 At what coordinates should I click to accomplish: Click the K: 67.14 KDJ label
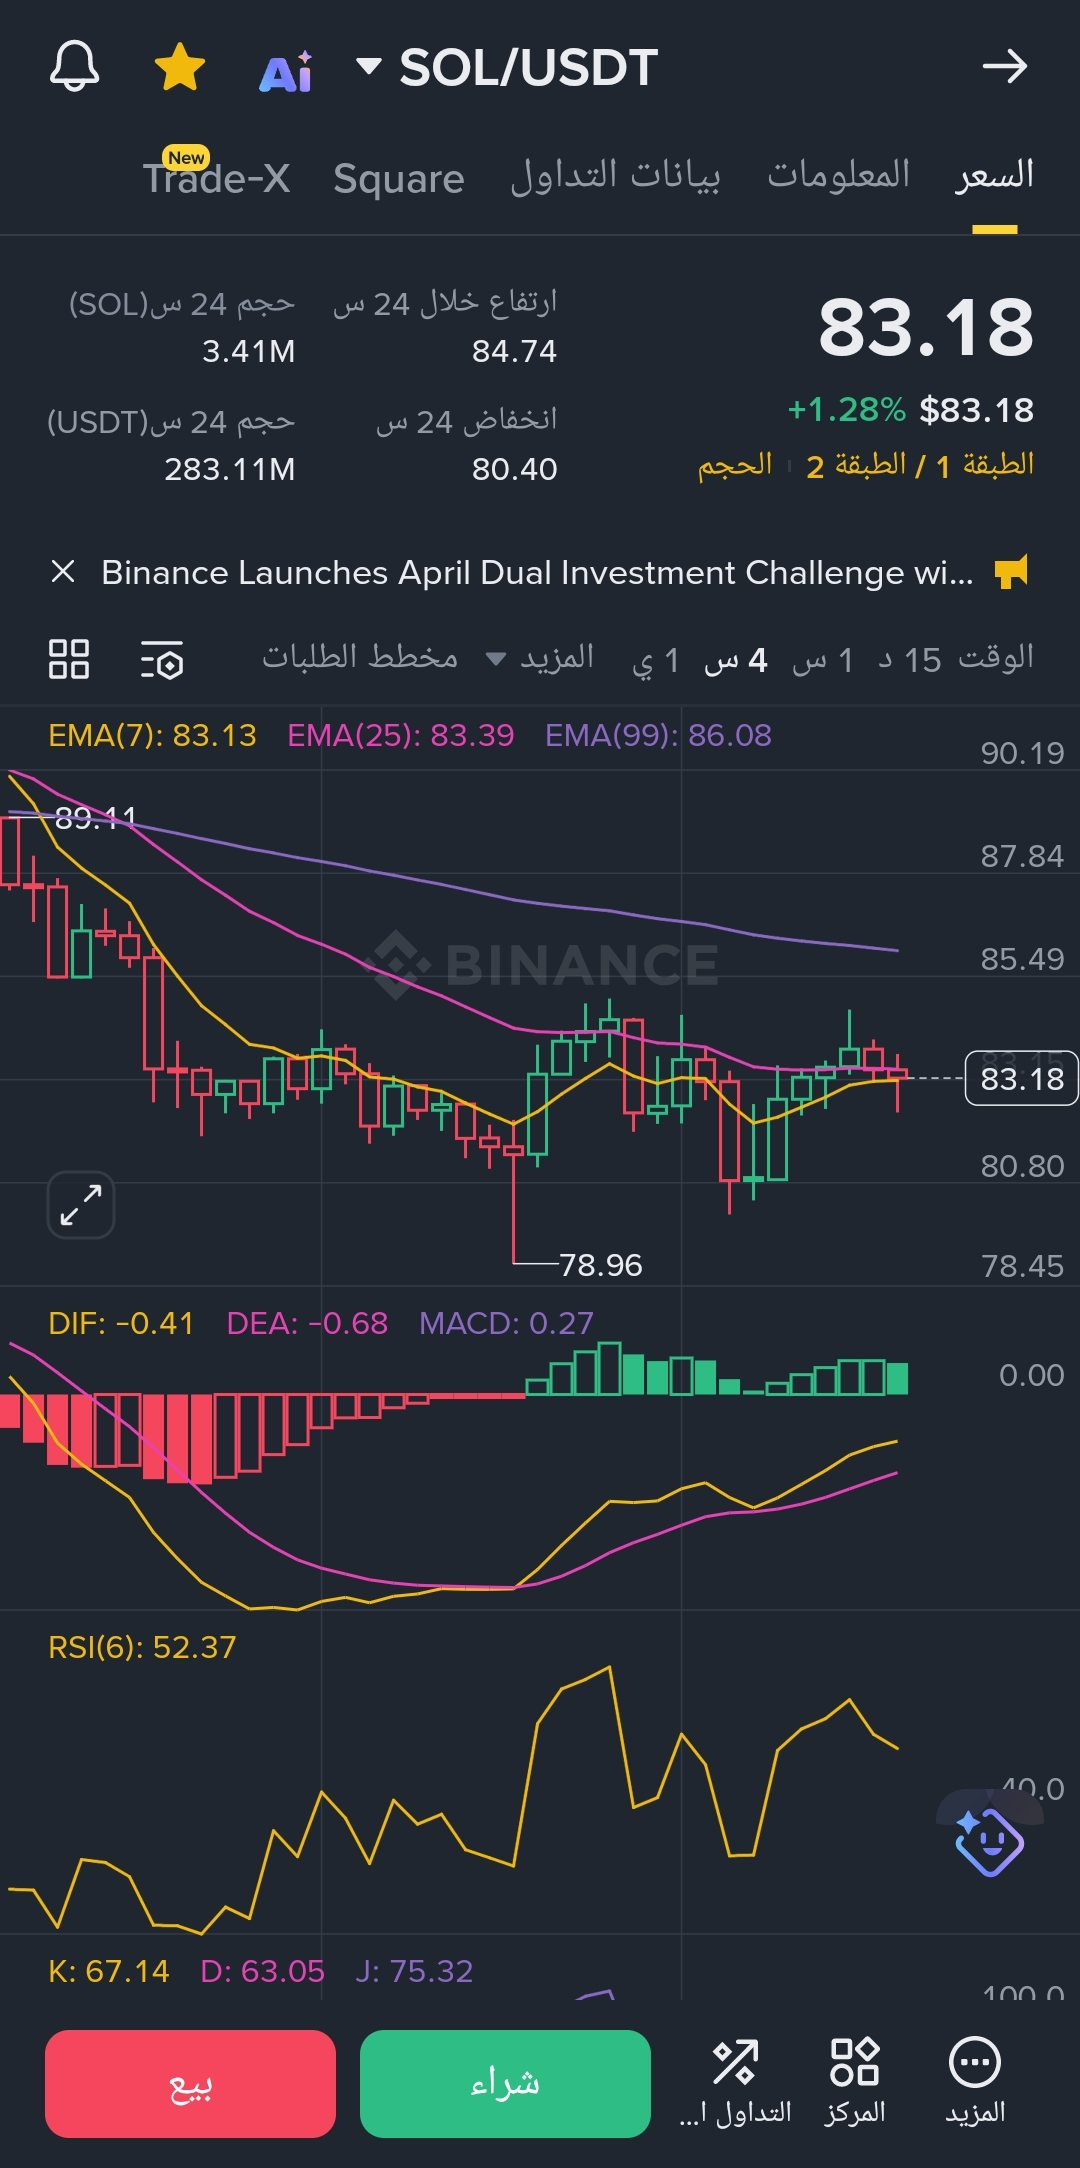[109, 1972]
